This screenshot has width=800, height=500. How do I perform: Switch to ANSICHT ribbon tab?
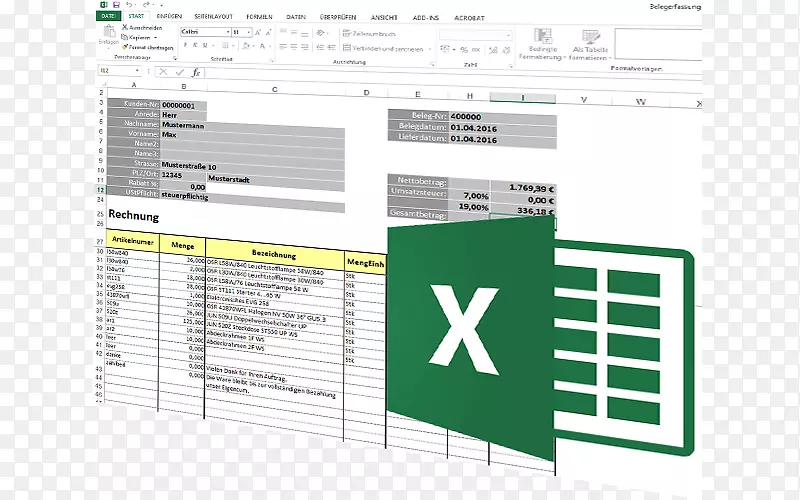[384, 18]
